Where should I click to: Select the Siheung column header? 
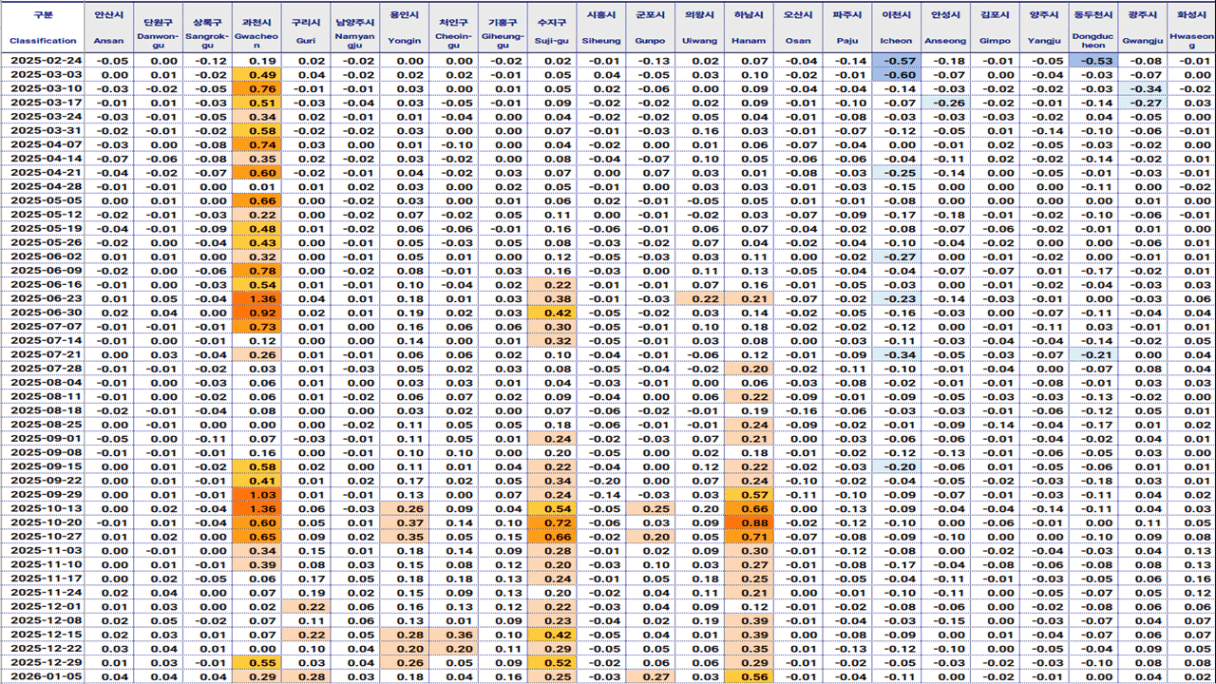click(x=602, y=28)
